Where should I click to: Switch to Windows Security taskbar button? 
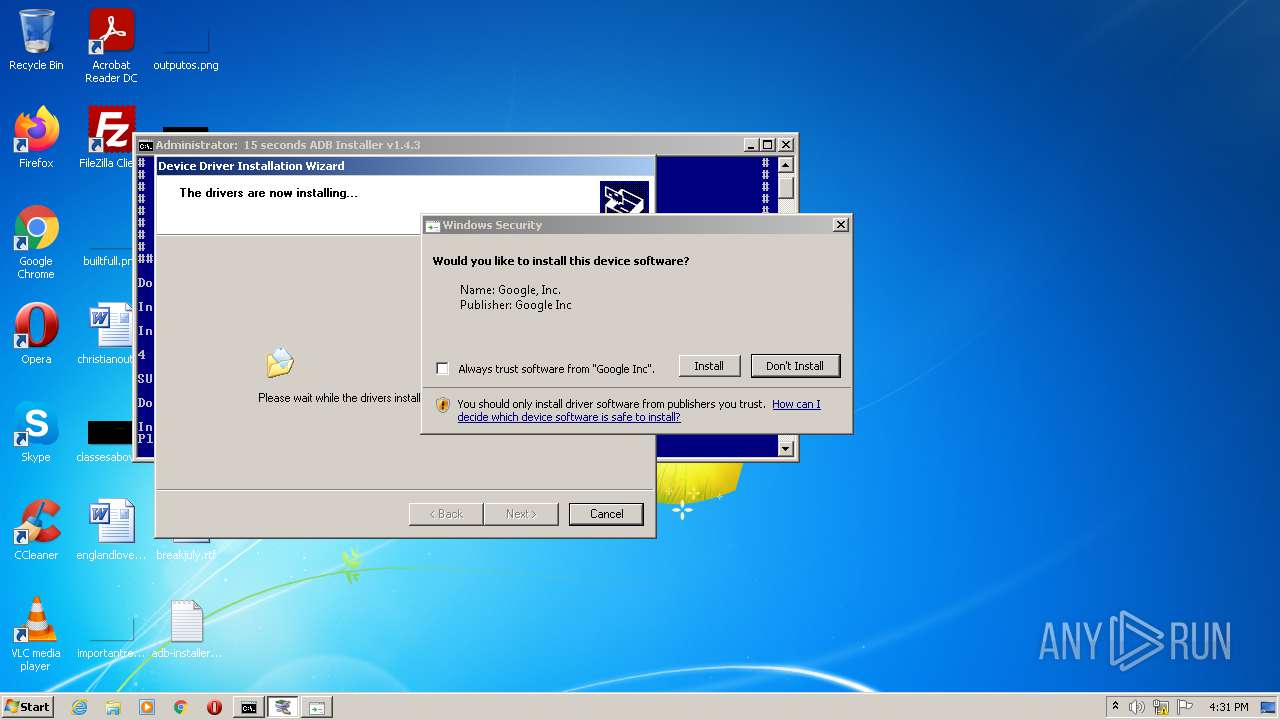tap(317, 707)
